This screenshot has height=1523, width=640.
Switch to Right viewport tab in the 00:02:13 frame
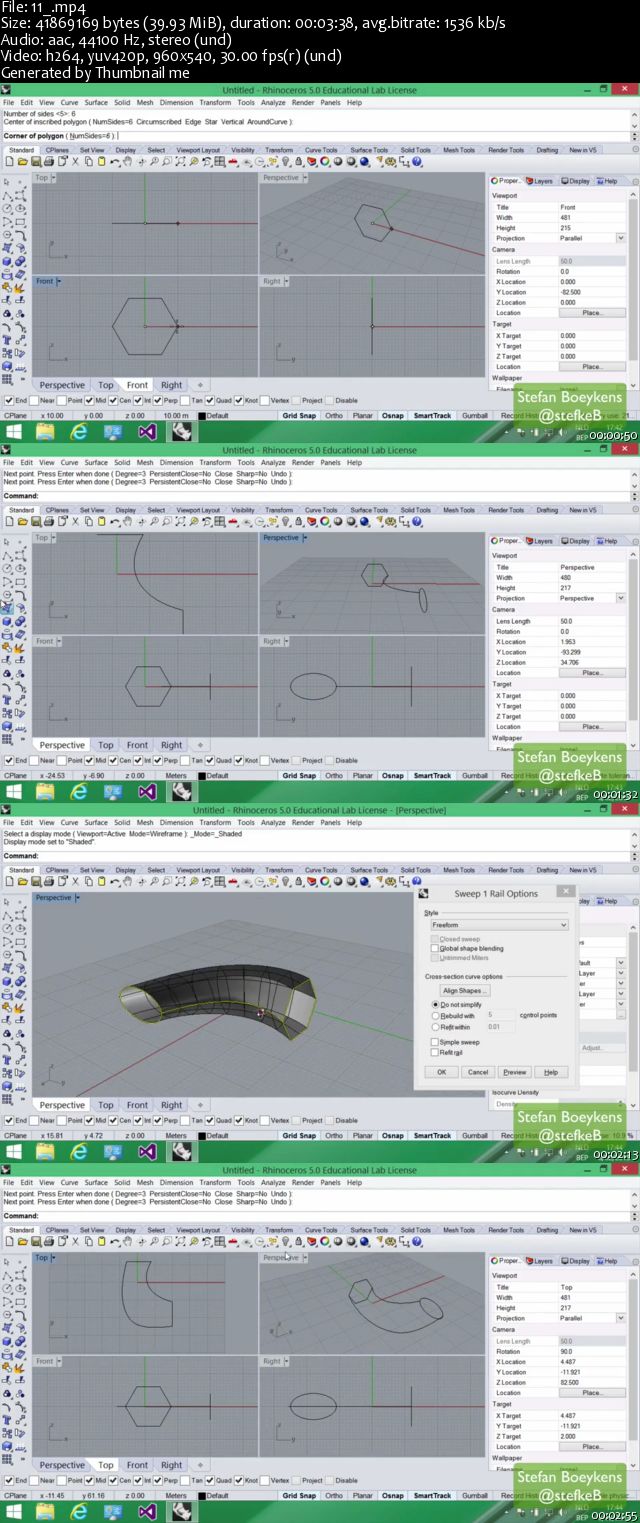click(172, 1105)
